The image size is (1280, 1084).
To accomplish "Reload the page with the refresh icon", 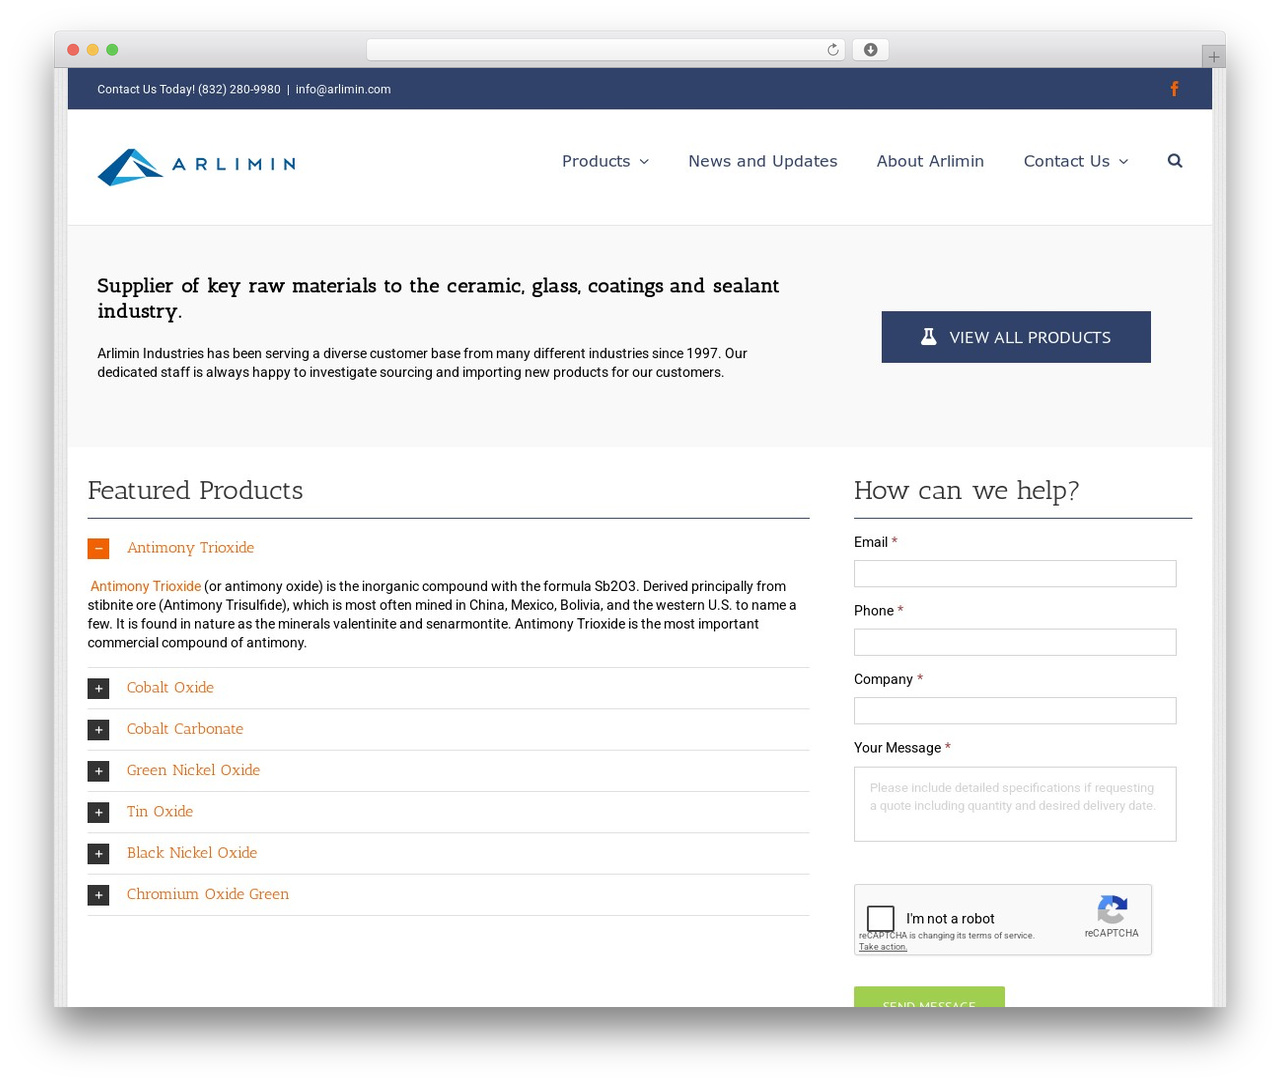I will pyautogui.click(x=832, y=50).
